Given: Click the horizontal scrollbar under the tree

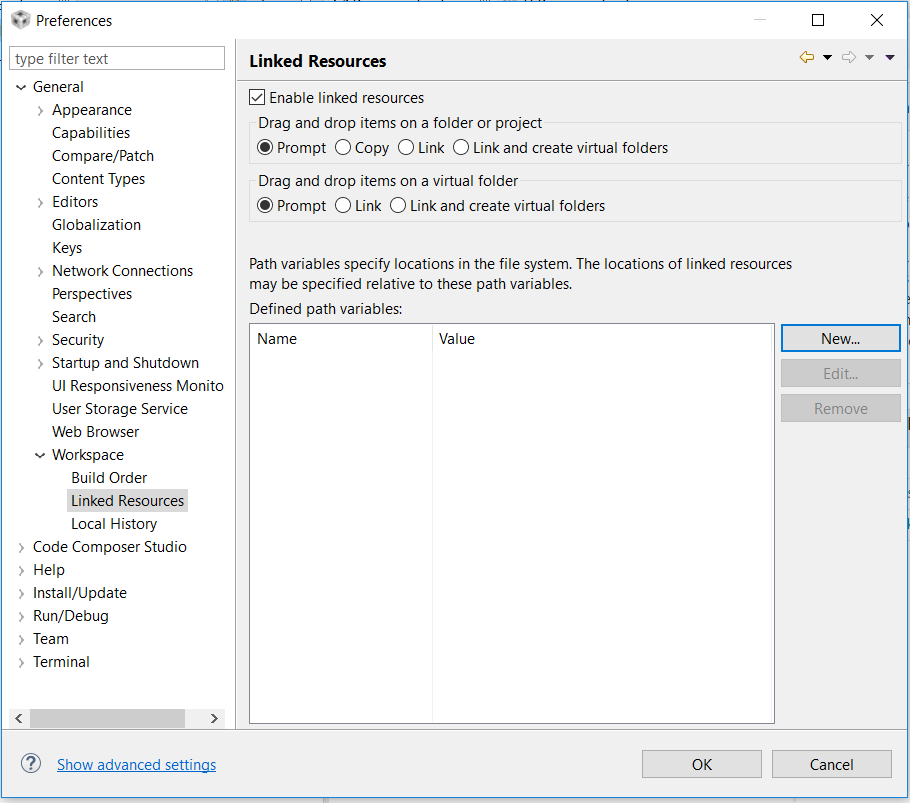Looking at the screenshot, I should tap(107, 718).
